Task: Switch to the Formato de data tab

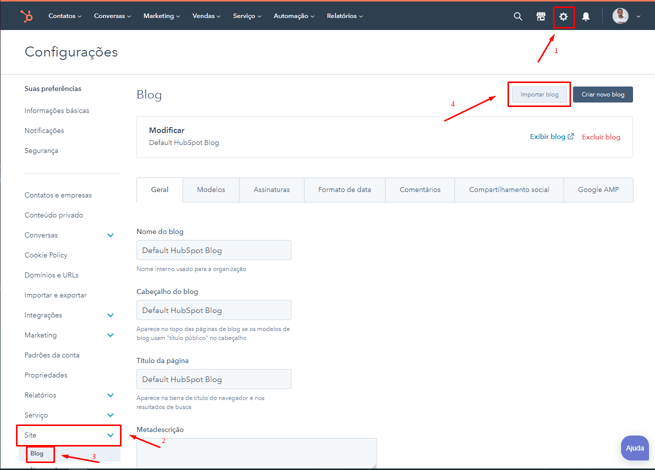Action: click(x=345, y=190)
